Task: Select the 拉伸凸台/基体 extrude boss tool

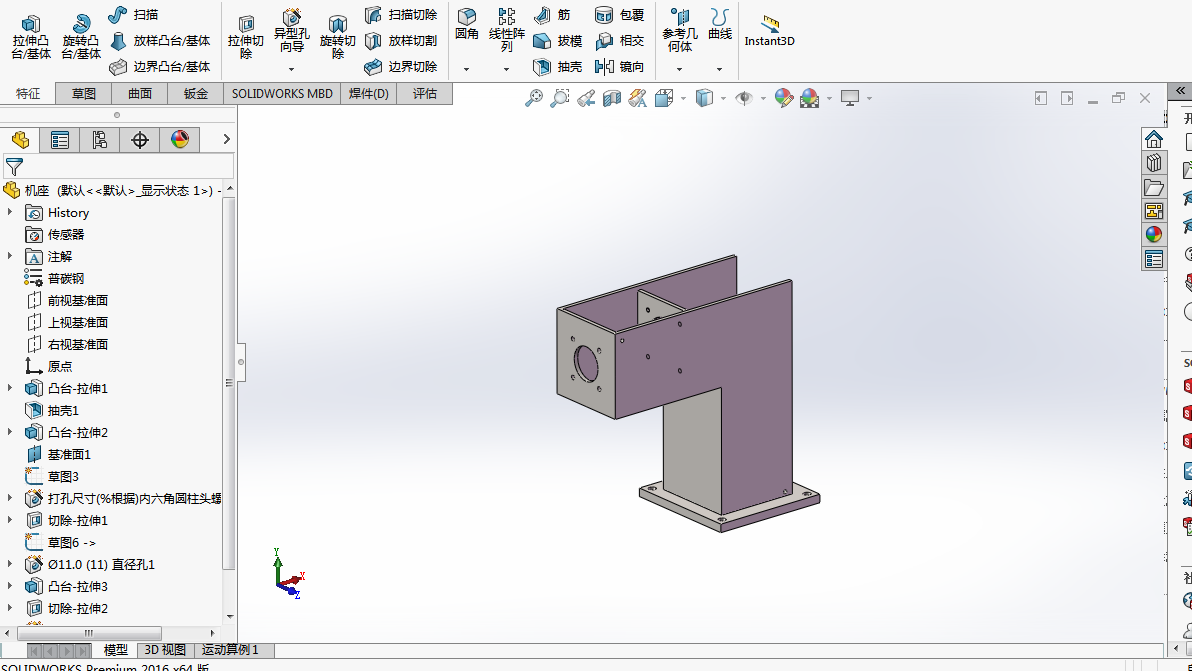Action: tap(31, 37)
